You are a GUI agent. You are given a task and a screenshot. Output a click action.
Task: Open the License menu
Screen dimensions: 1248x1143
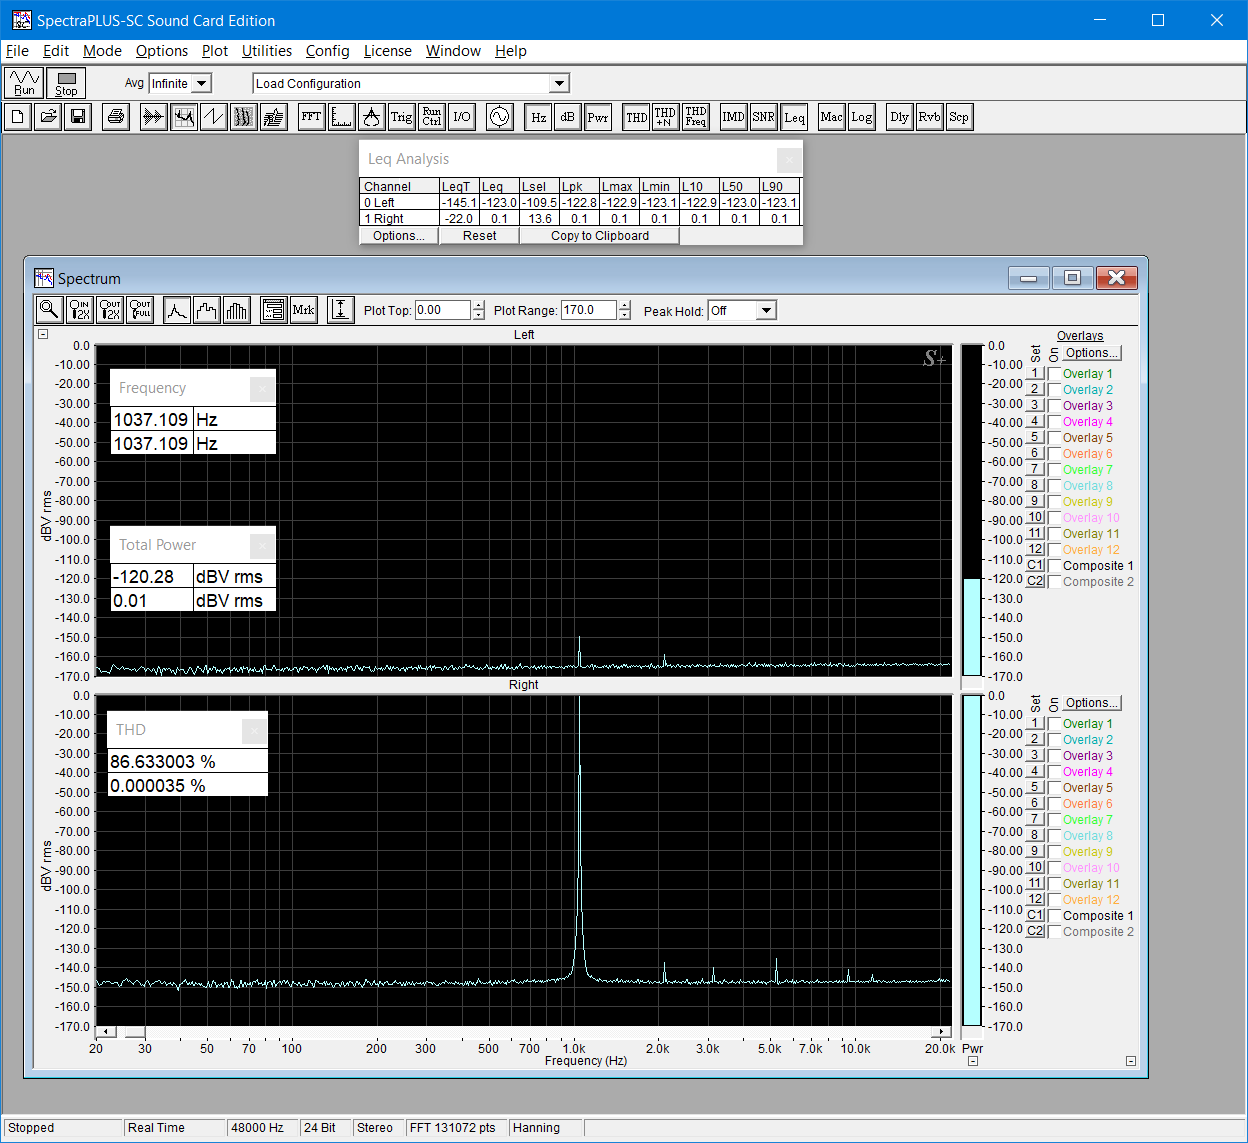(387, 51)
